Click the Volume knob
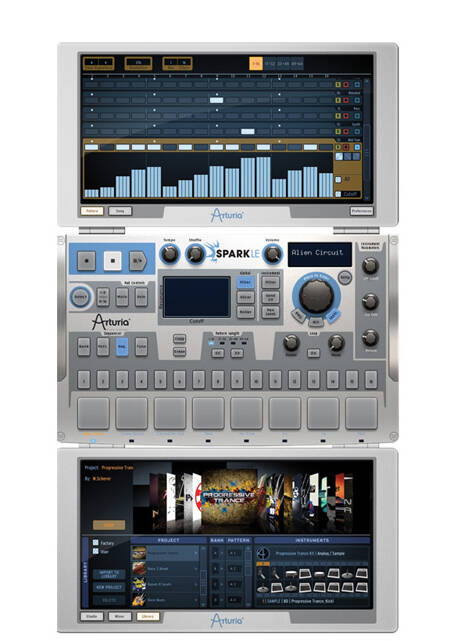Viewport: 457px width, 641px height. tap(272, 254)
